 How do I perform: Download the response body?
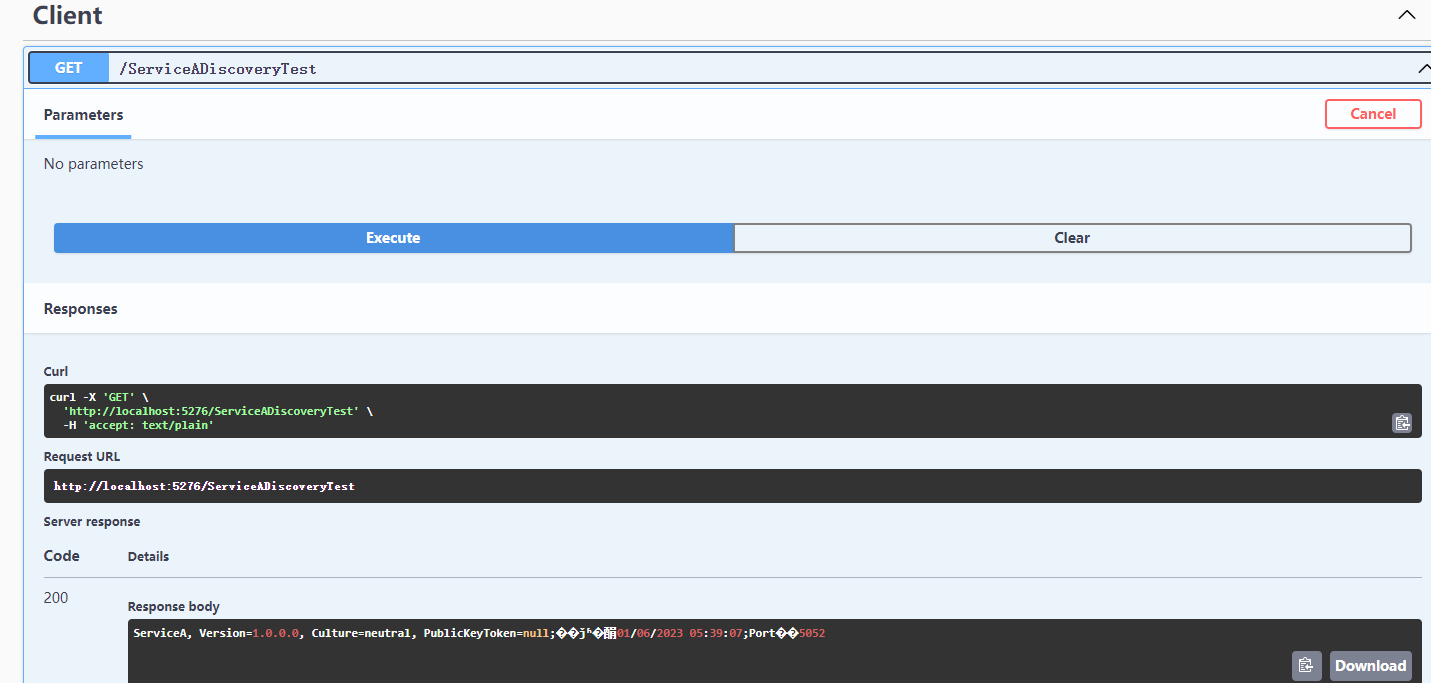pyautogui.click(x=1370, y=666)
